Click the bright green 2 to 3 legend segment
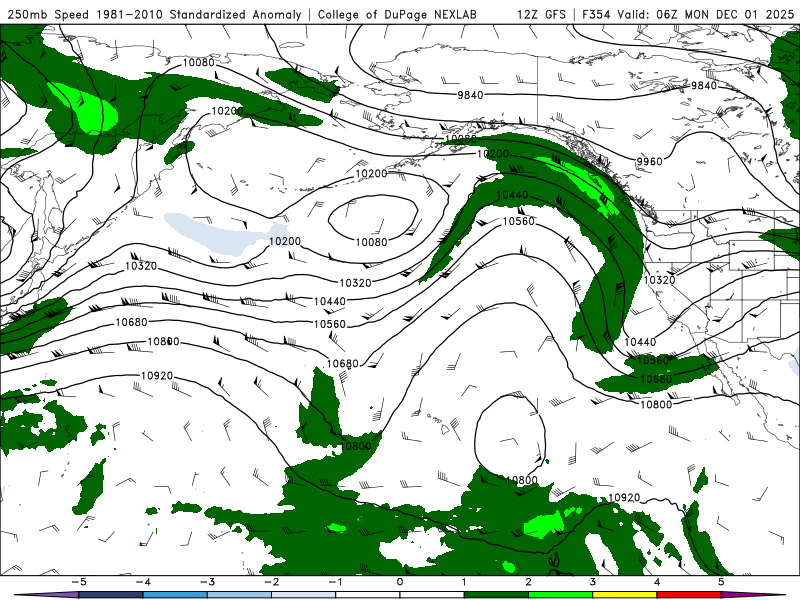The width and height of the screenshot is (800, 600). [x=560, y=595]
